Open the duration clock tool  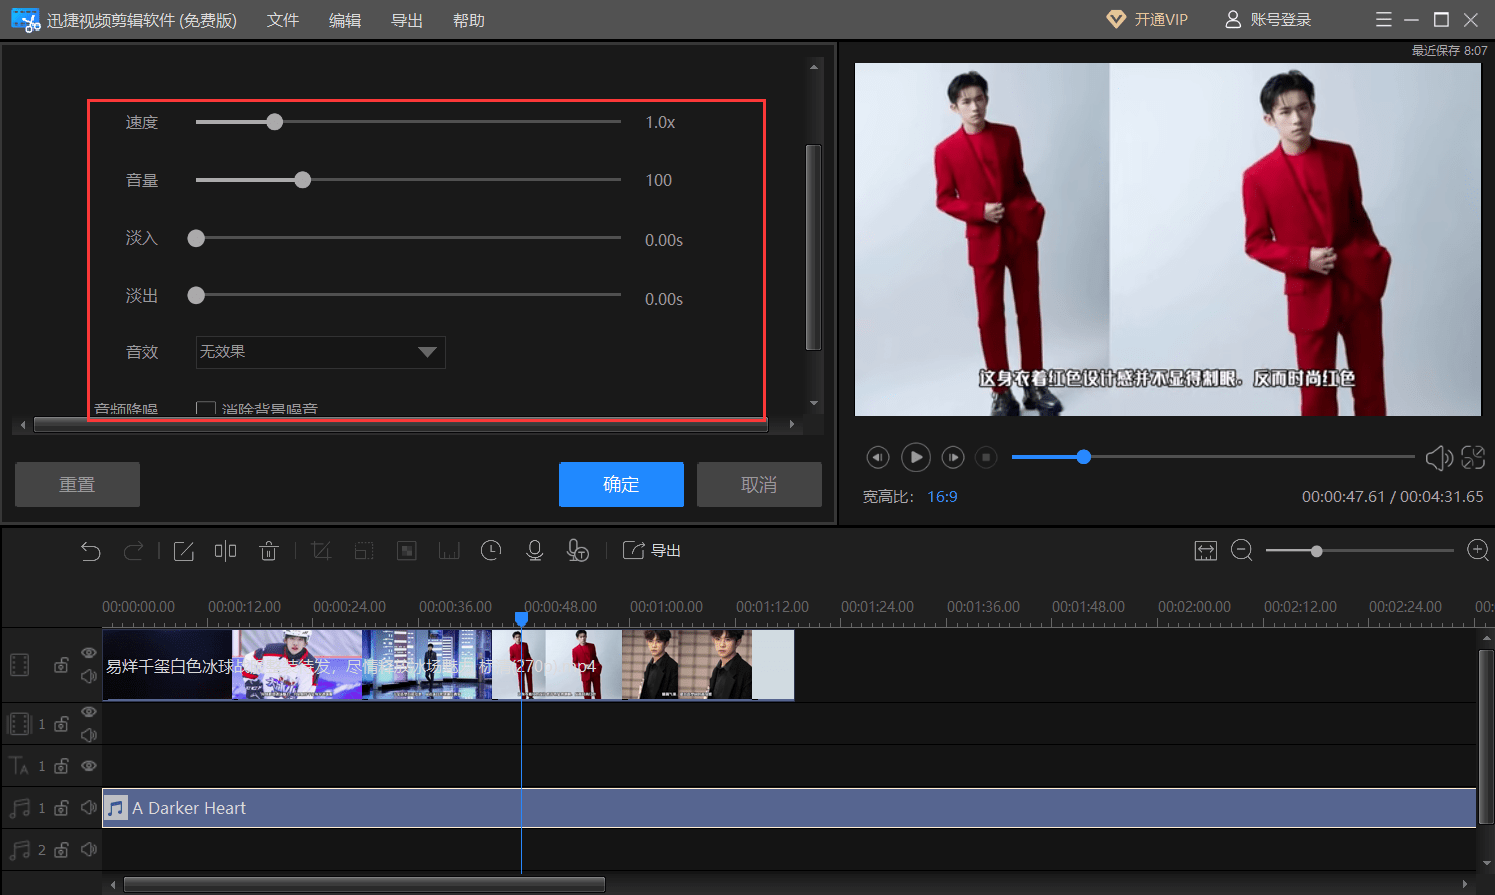coord(491,551)
